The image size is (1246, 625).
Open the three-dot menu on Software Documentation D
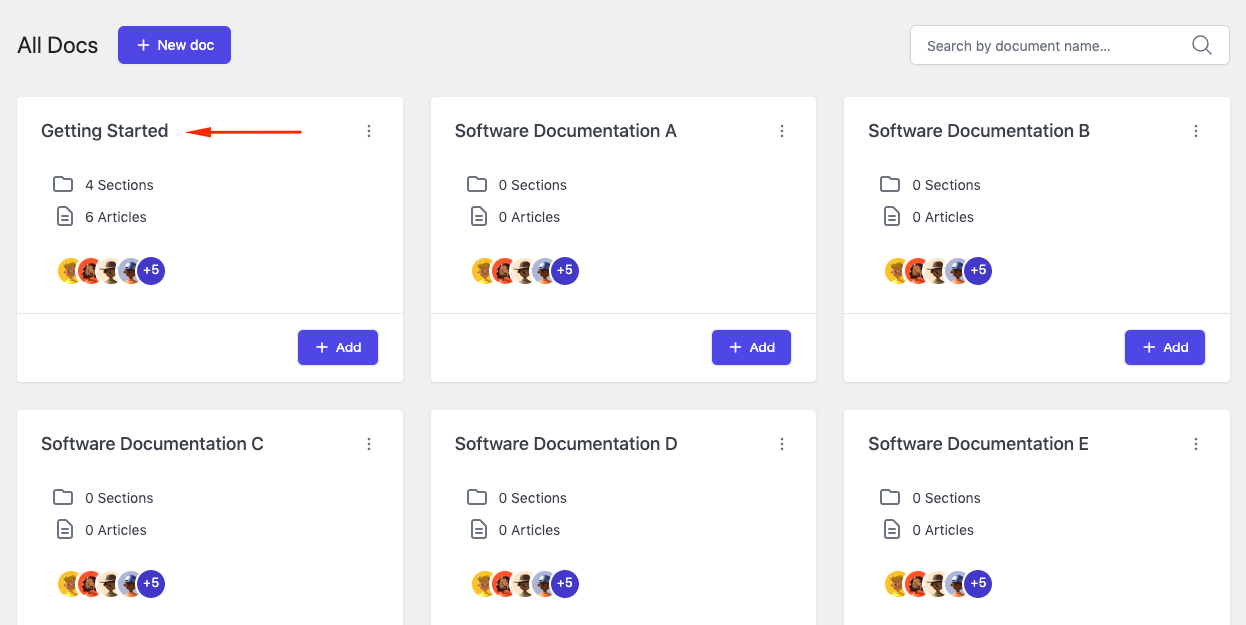pyautogui.click(x=782, y=444)
